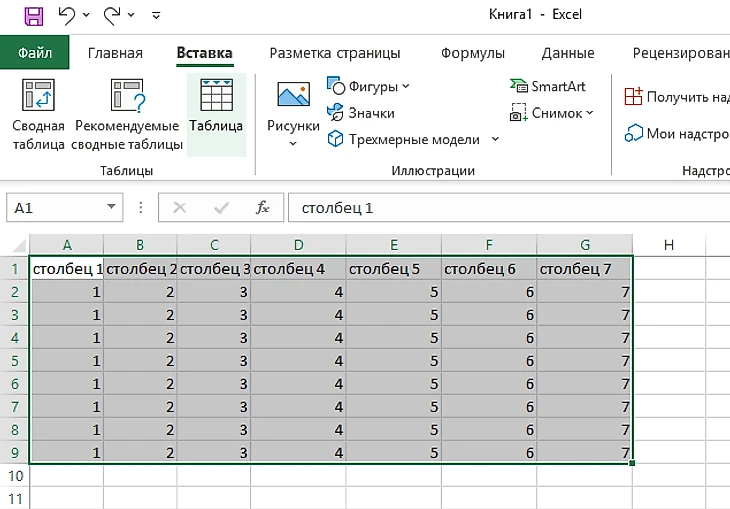The height and width of the screenshot is (509, 730).
Task: Open the Name Box dropdown arrow
Action: point(114,208)
